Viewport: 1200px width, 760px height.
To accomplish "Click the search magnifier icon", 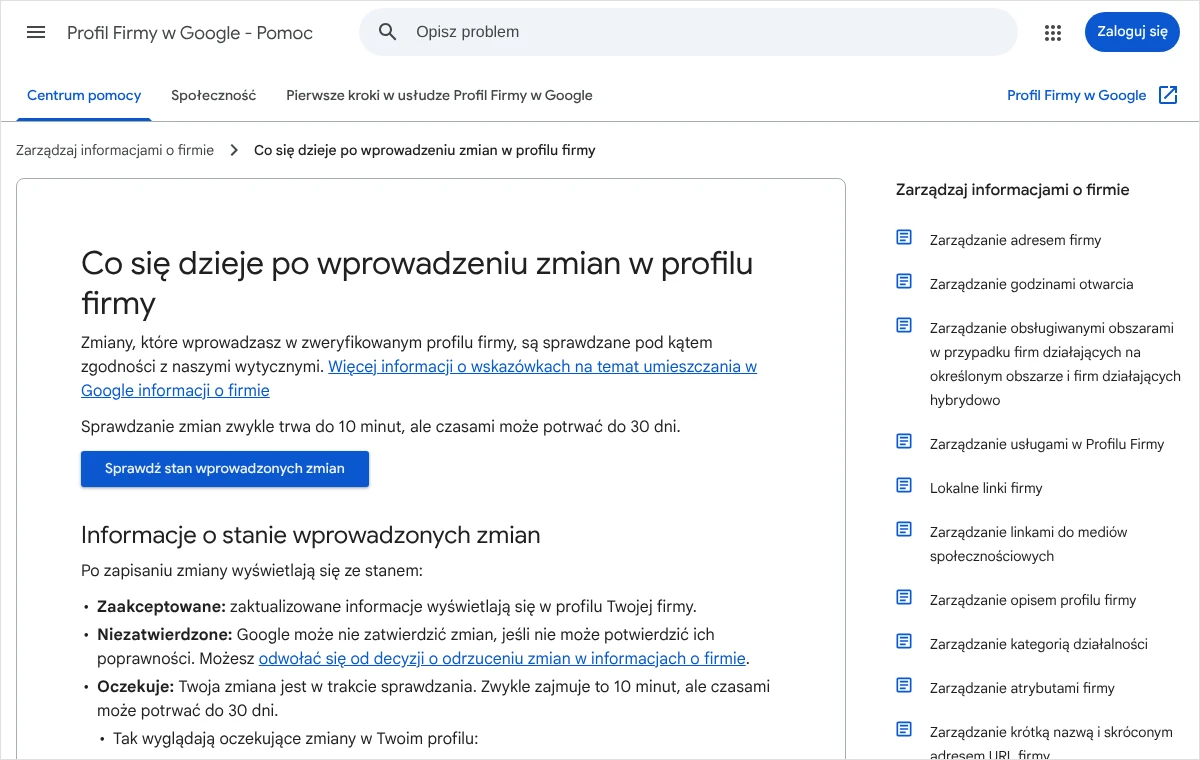I will point(388,32).
